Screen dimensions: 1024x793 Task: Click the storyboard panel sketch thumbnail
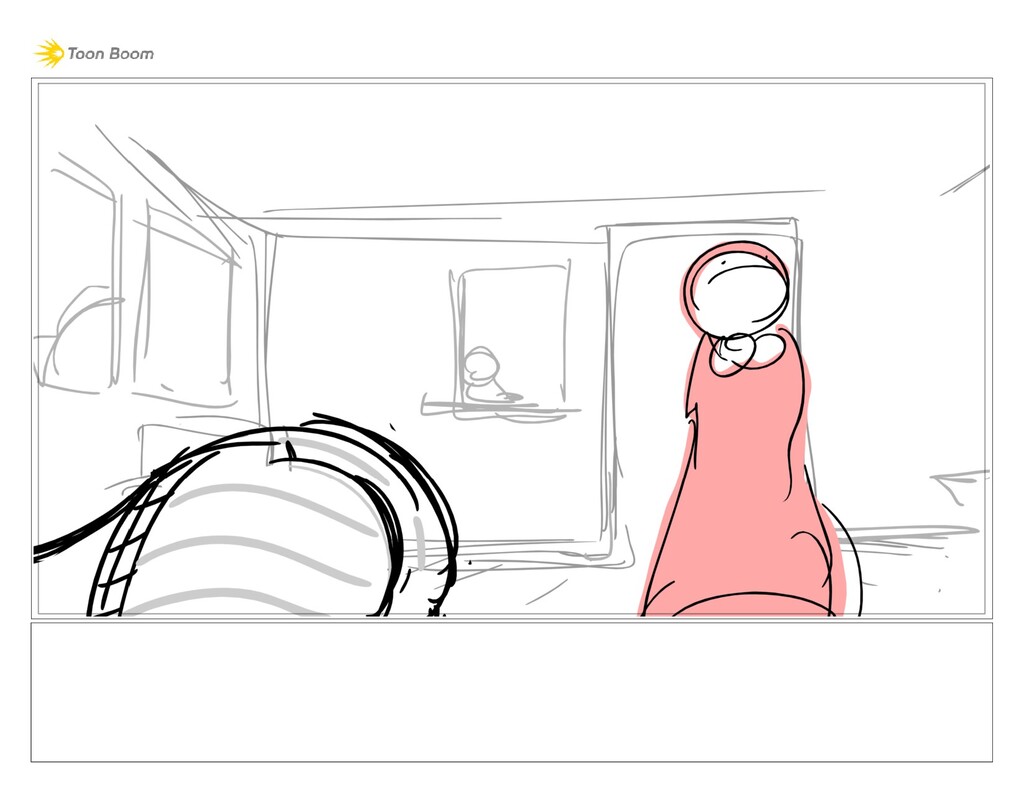click(x=511, y=349)
